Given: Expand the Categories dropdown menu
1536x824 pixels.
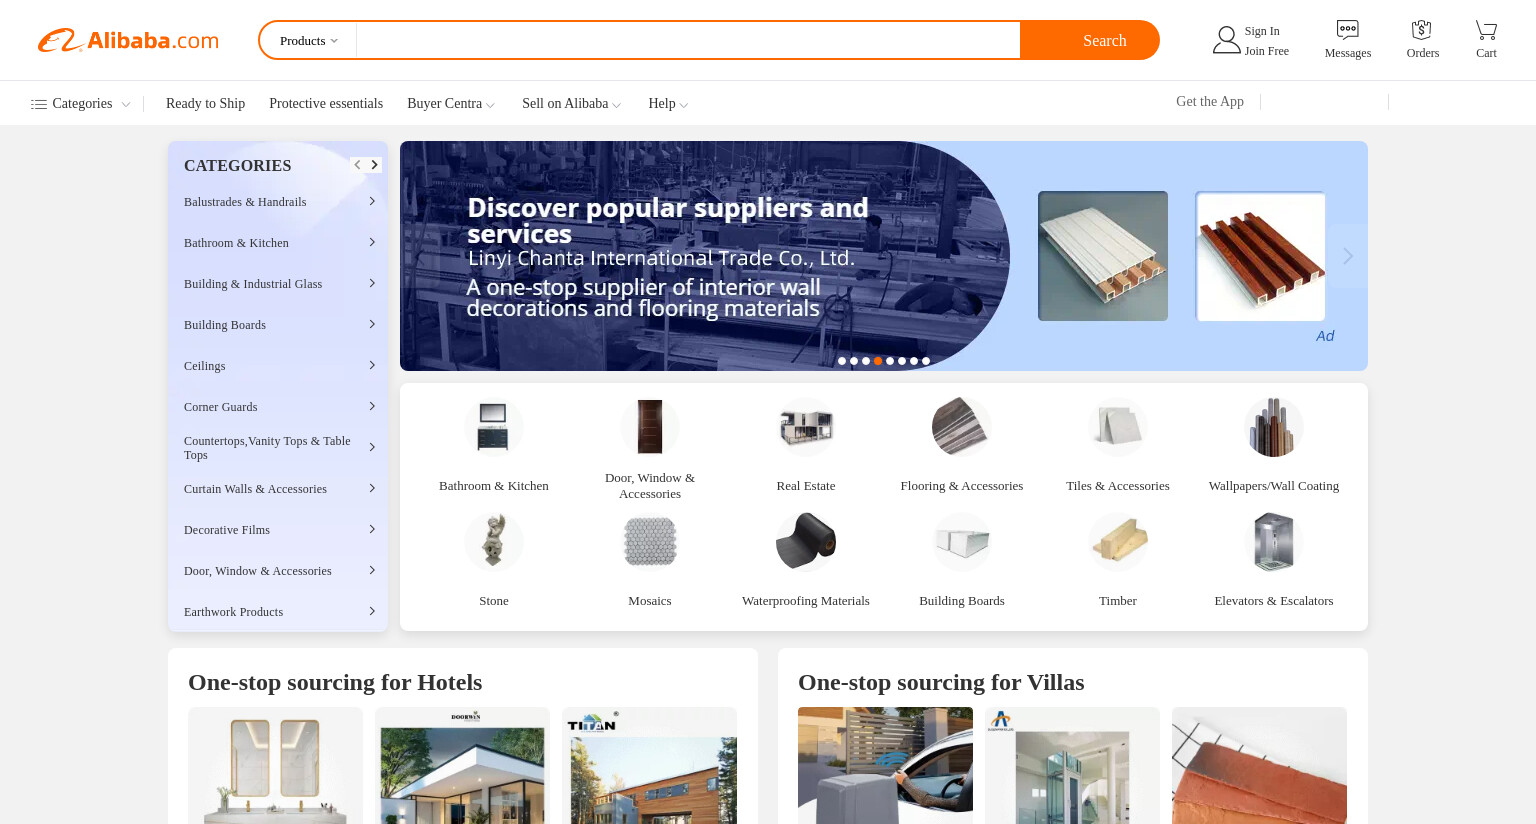Looking at the screenshot, I should [x=80, y=104].
